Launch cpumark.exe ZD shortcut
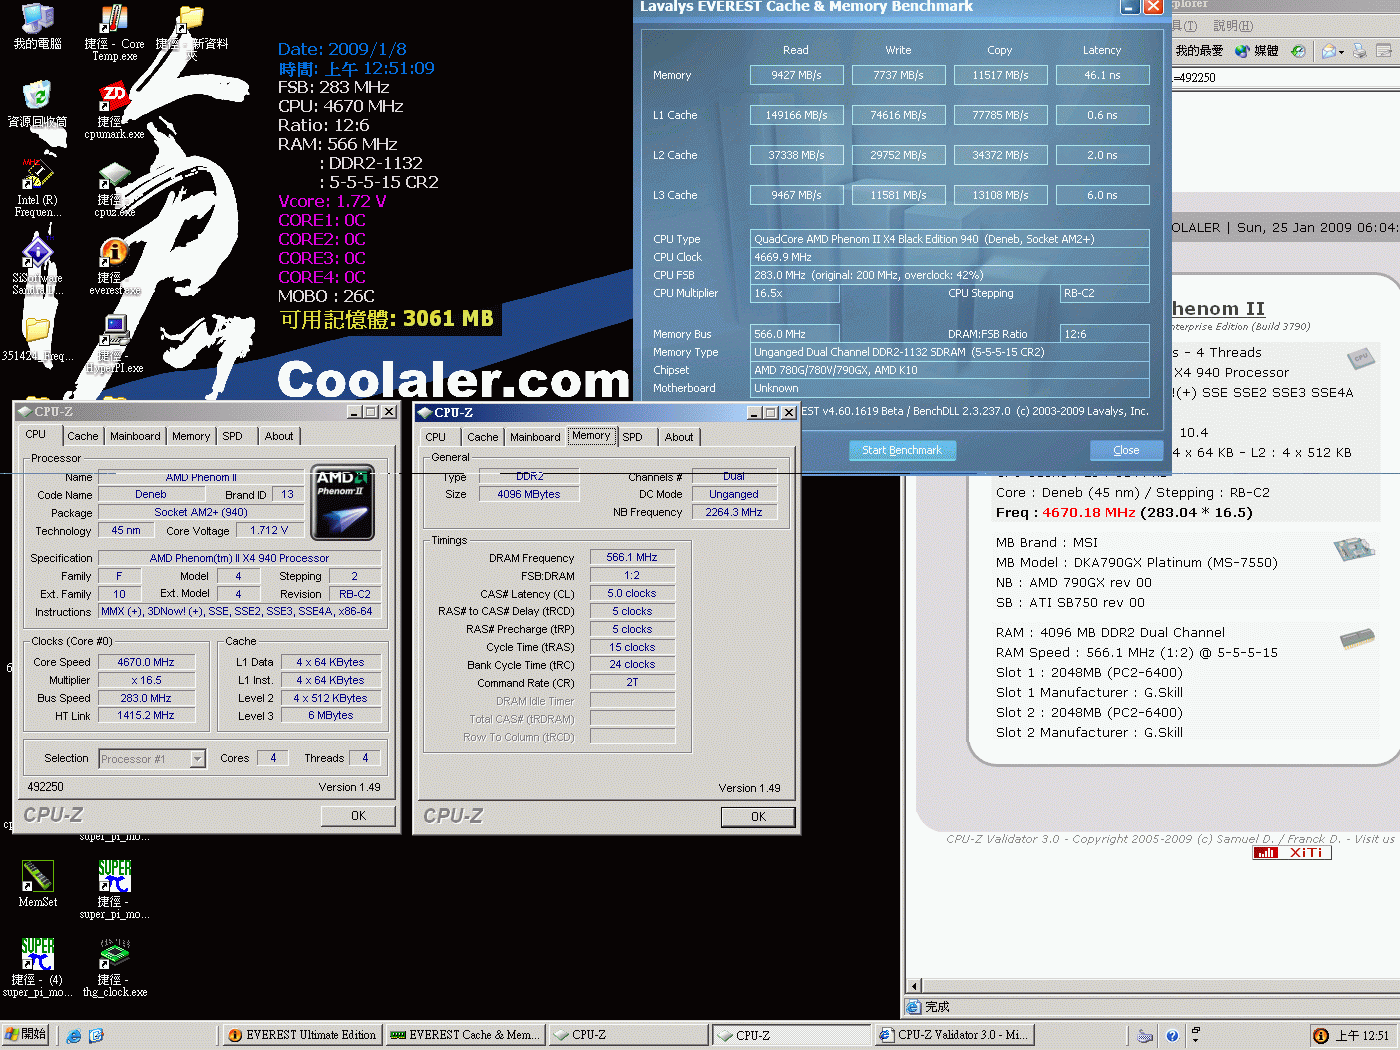Image resolution: width=1400 pixels, height=1050 pixels. (114, 110)
